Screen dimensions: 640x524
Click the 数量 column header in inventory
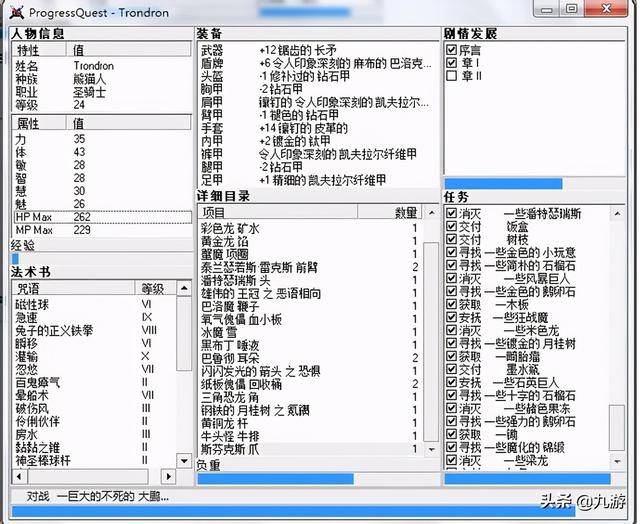pos(391,213)
